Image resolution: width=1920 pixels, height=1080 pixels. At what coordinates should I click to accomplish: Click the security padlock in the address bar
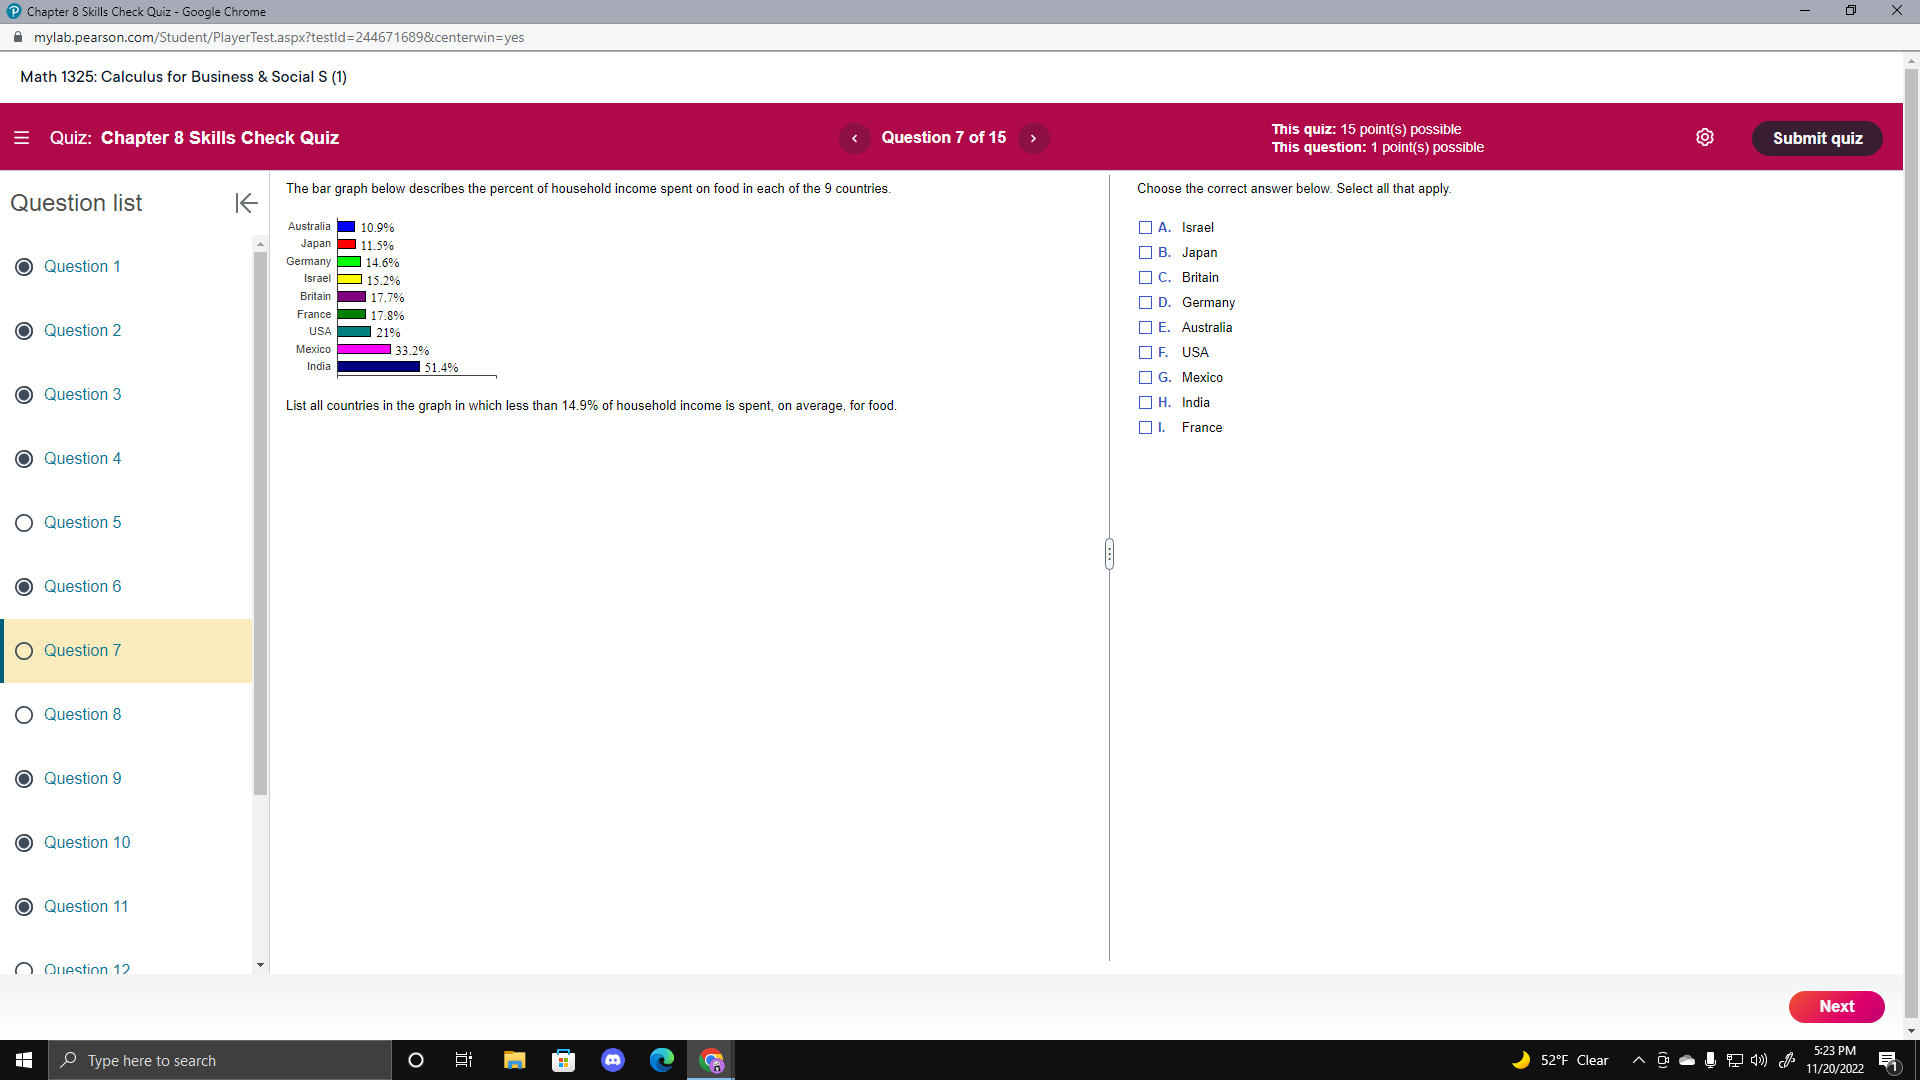(x=17, y=37)
